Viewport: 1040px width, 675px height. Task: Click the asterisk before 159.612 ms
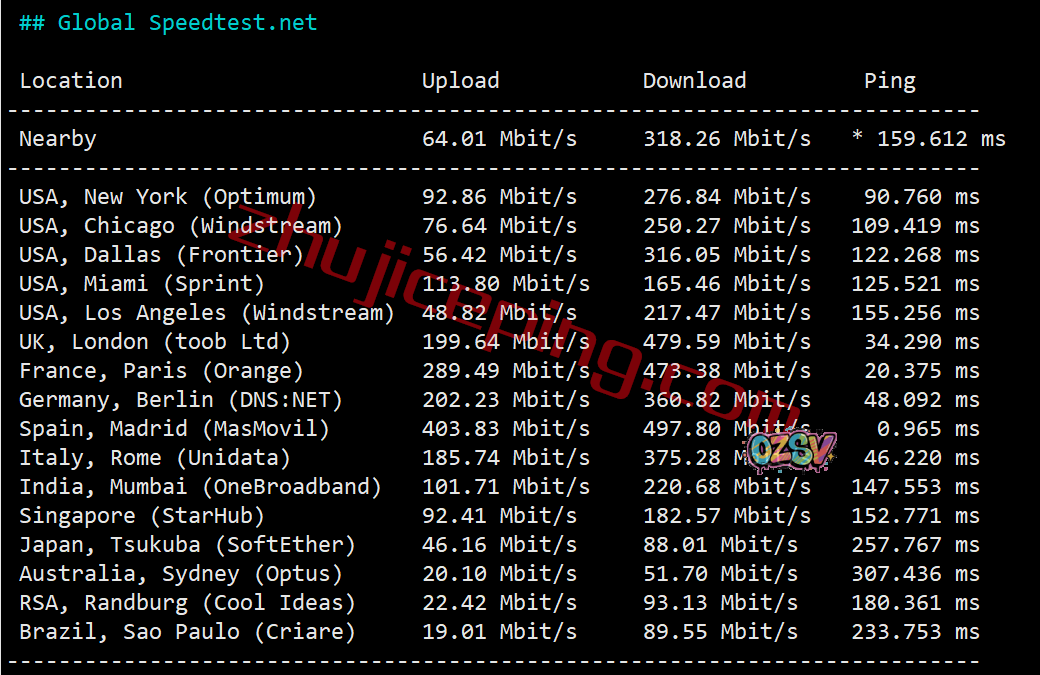[857, 135]
